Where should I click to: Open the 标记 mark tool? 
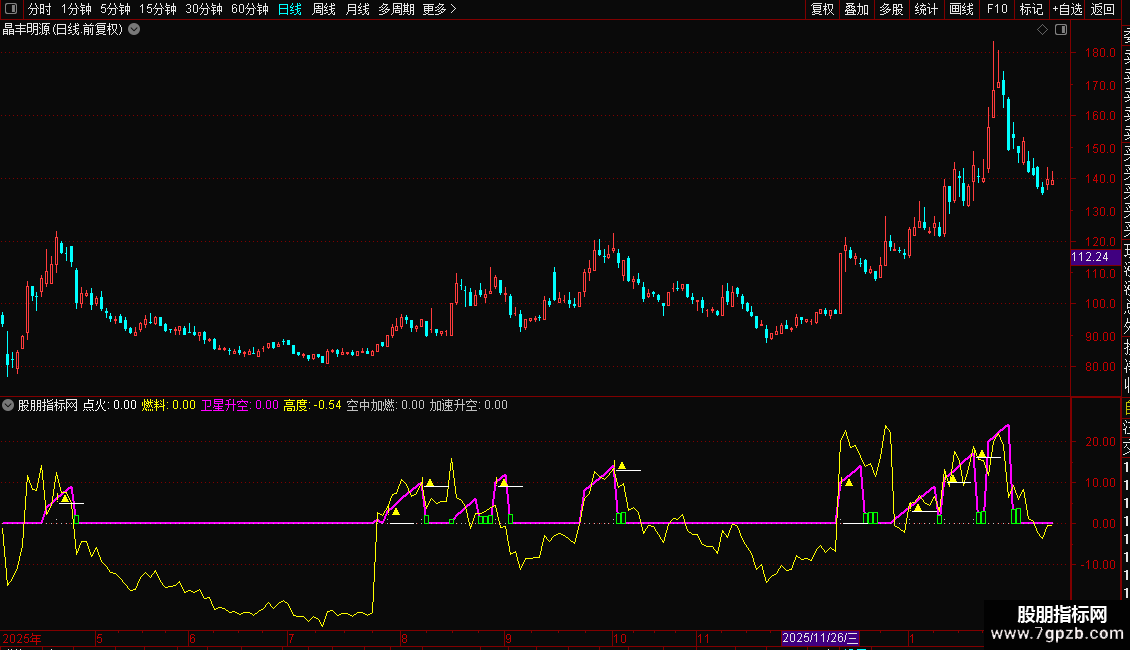pyautogui.click(x=1031, y=9)
